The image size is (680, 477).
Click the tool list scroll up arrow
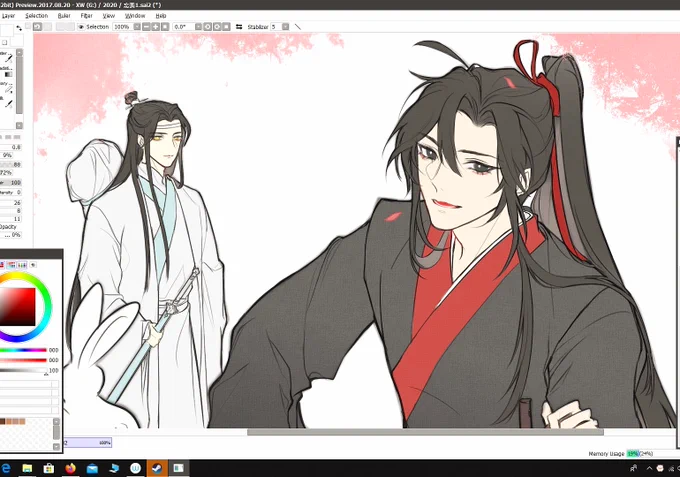(19, 52)
